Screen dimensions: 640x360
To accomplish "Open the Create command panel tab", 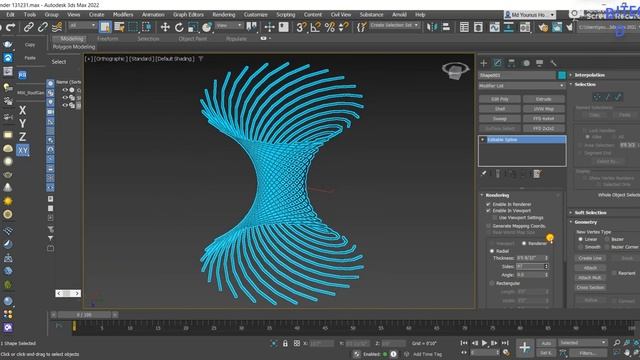I will (484, 63).
